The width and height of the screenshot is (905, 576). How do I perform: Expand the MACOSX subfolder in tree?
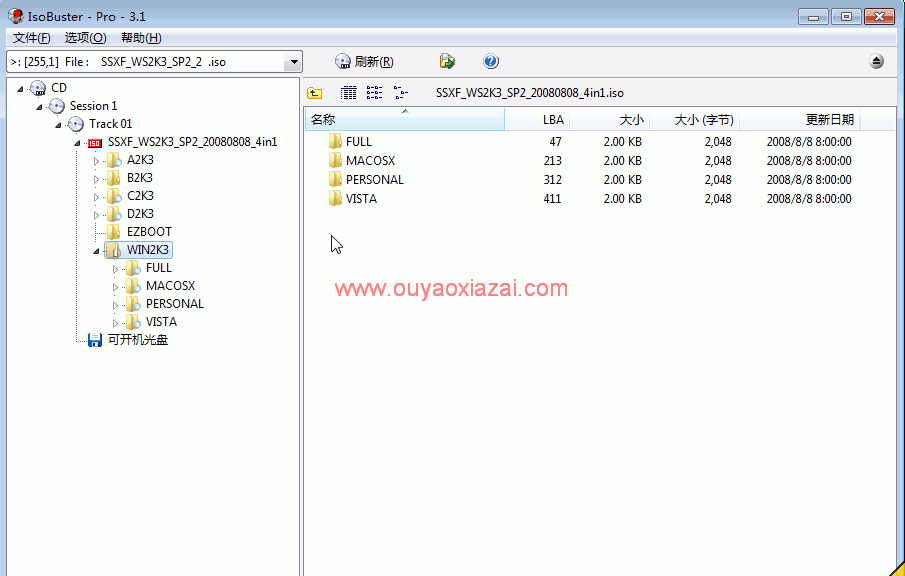click(115, 287)
